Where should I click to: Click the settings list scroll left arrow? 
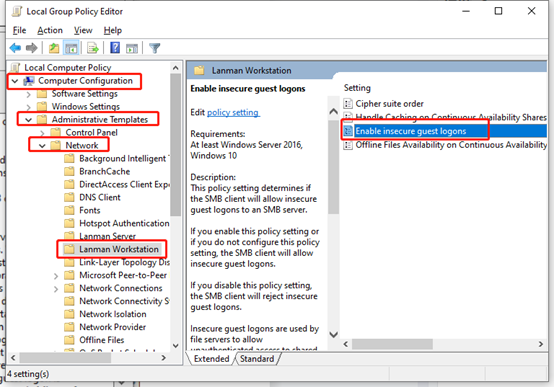[x=346, y=344]
